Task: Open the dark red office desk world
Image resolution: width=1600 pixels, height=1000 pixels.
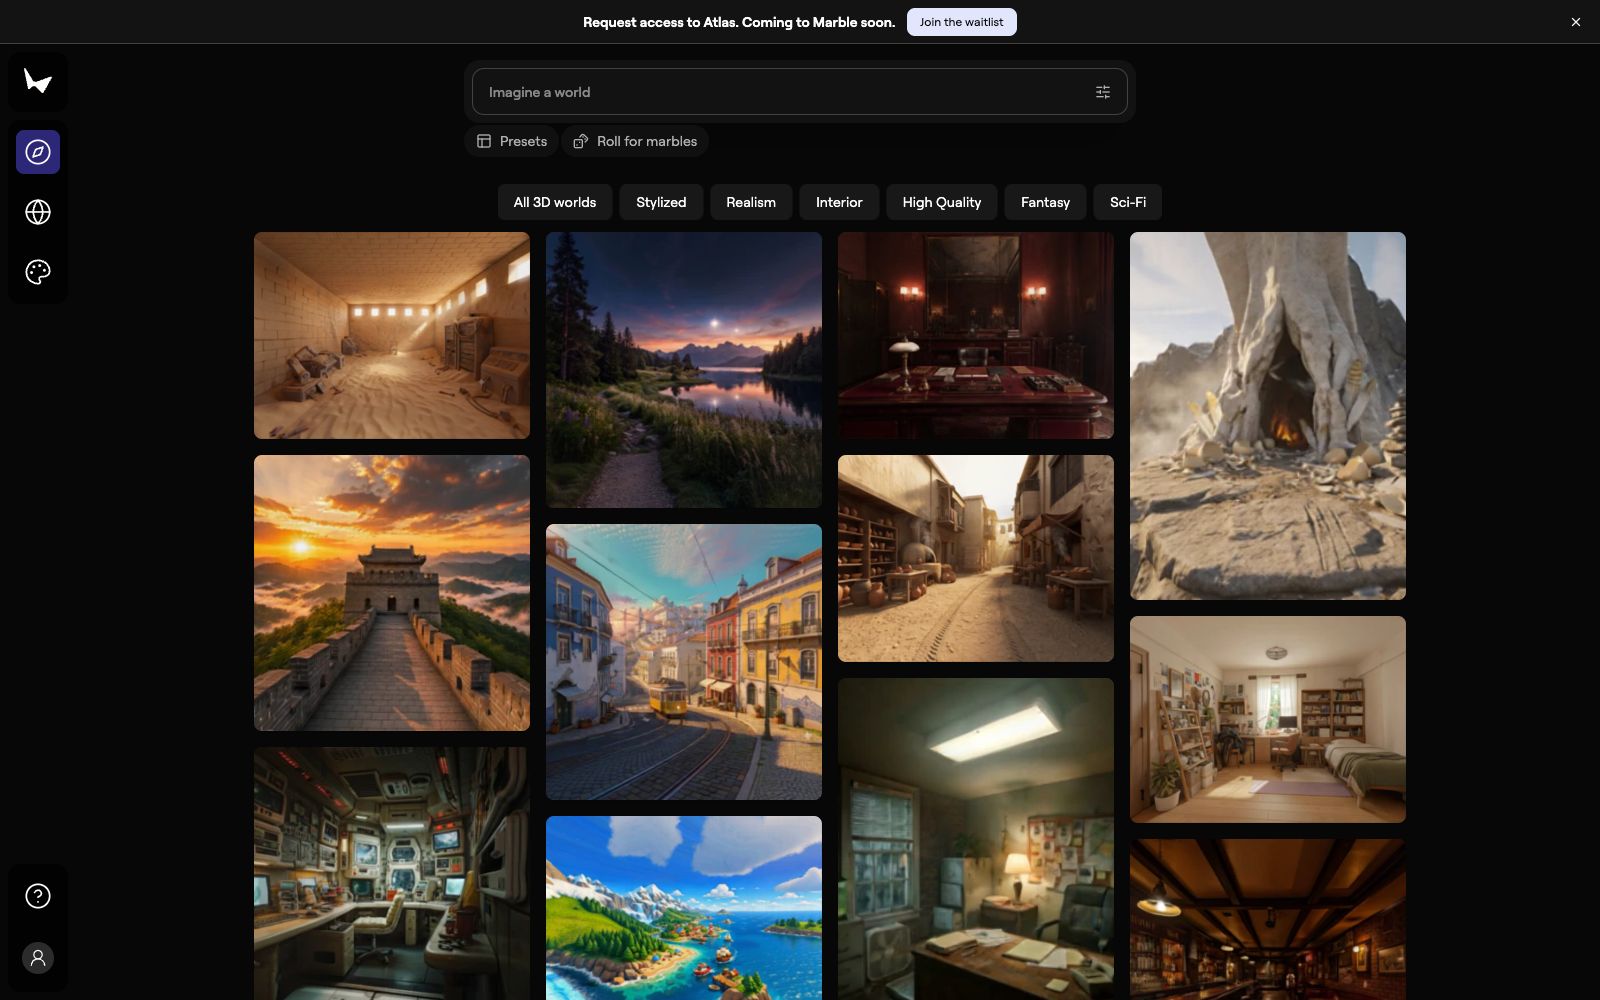Action: click(x=976, y=335)
